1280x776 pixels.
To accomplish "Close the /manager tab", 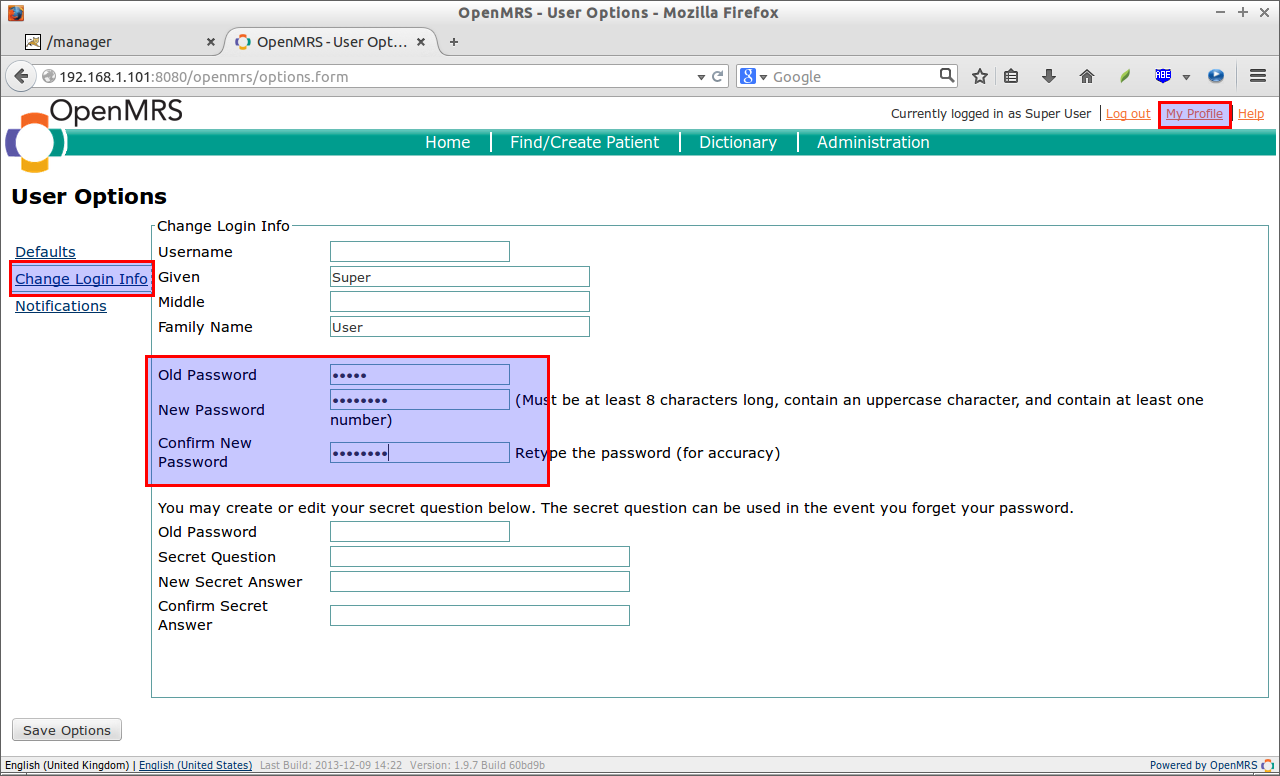I will tap(210, 42).
